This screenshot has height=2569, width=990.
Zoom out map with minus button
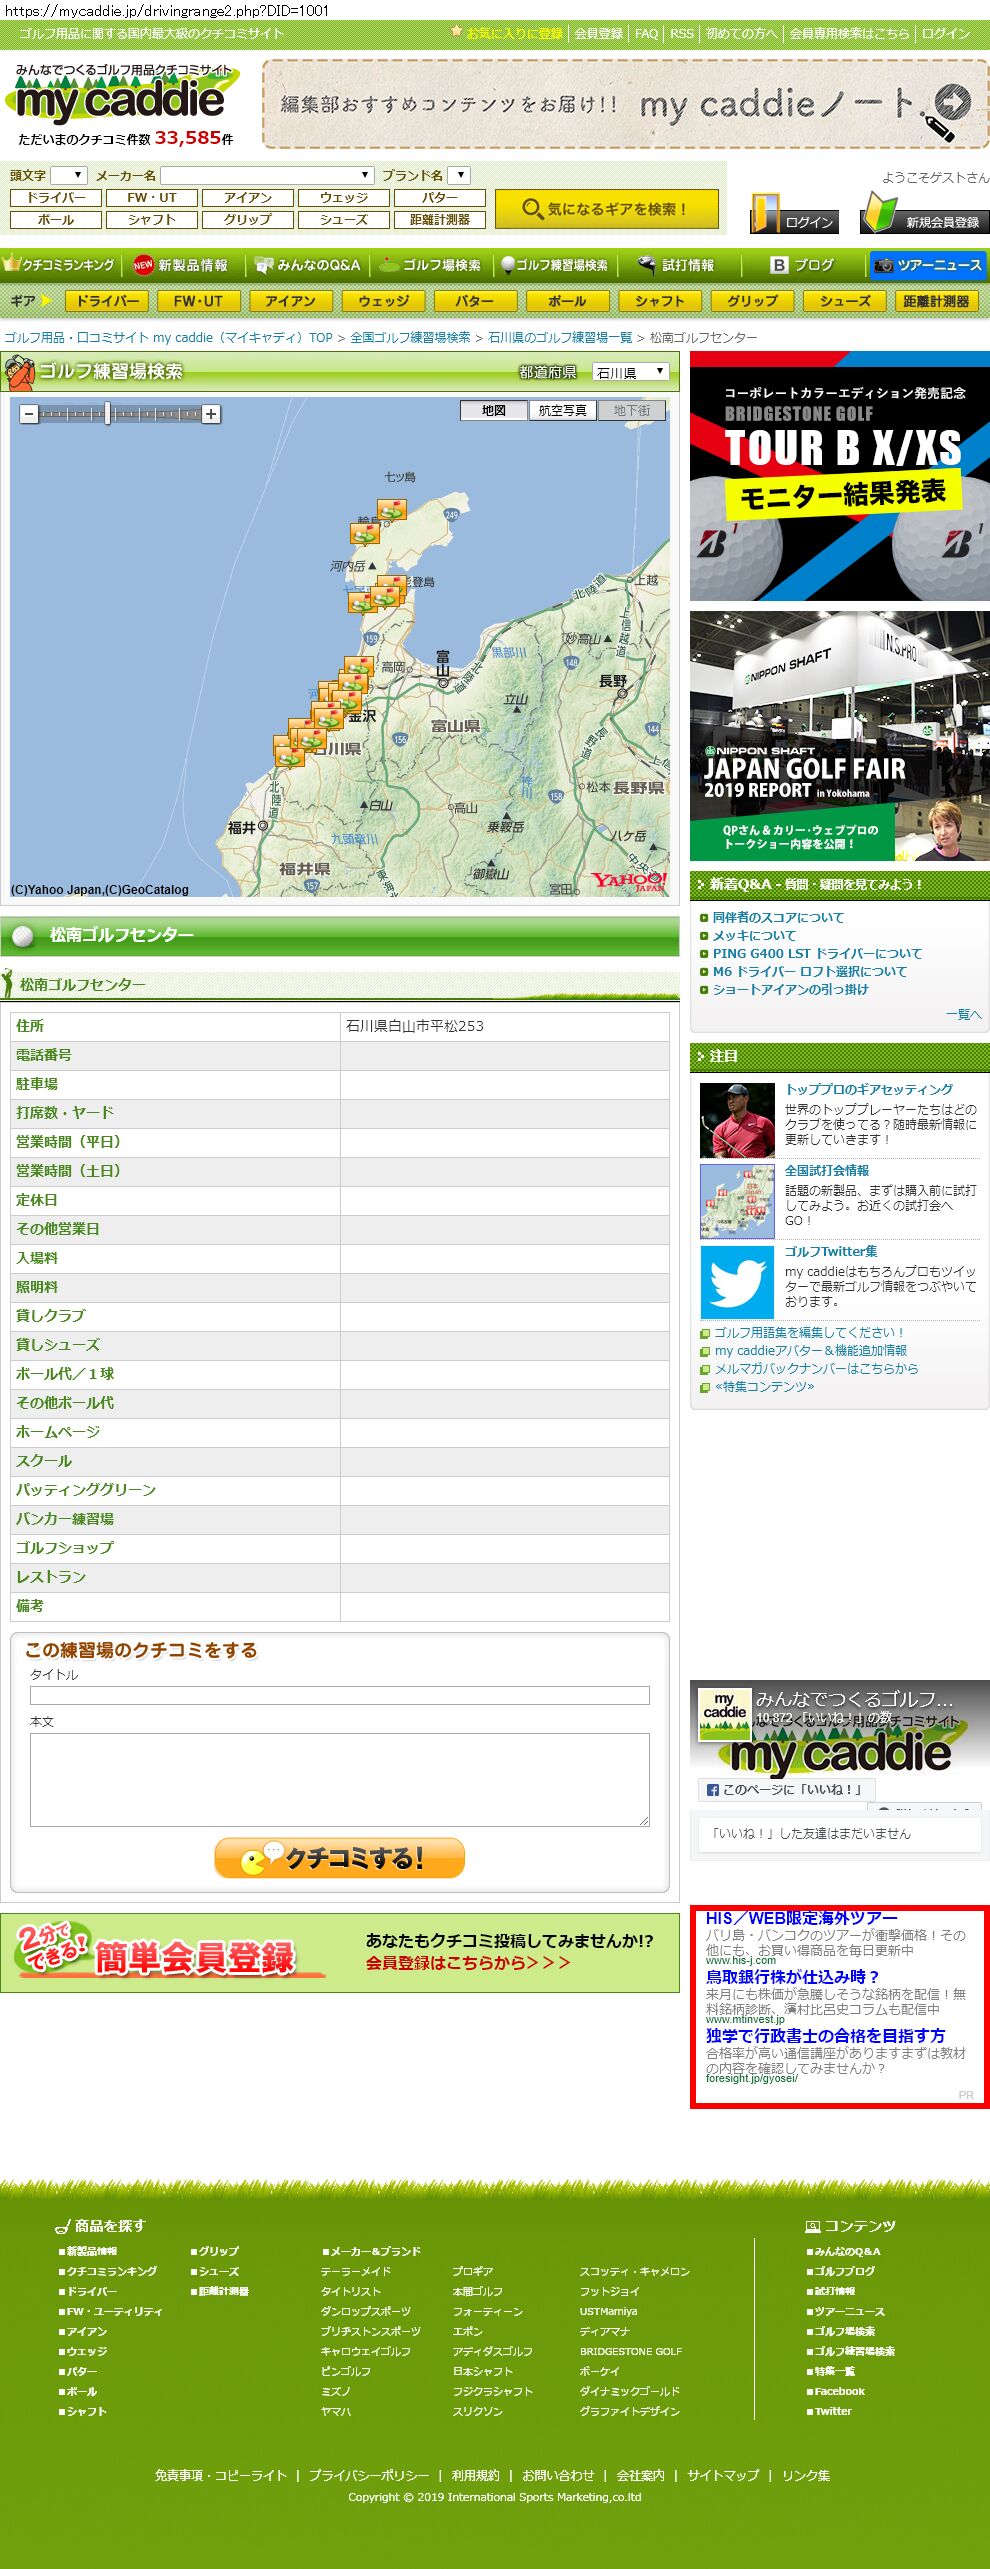[29, 414]
